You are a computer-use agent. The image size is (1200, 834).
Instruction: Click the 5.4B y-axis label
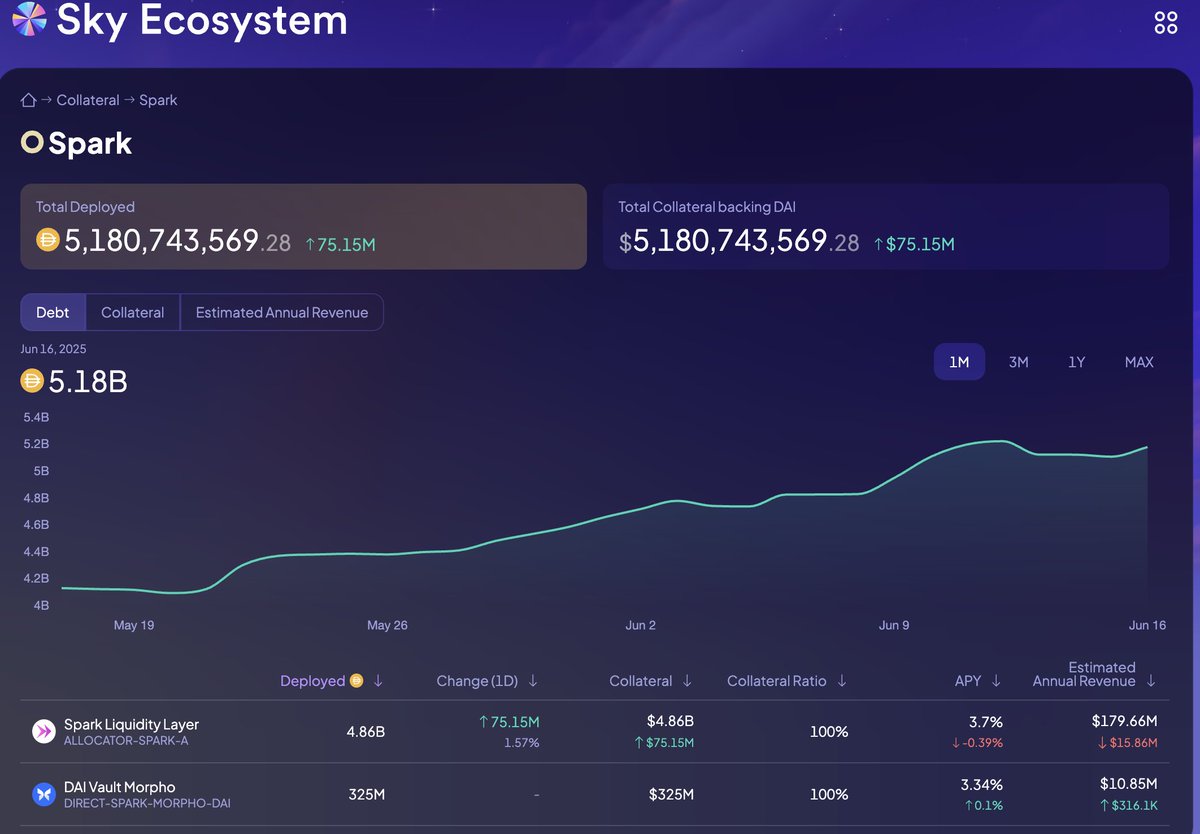(x=36, y=417)
